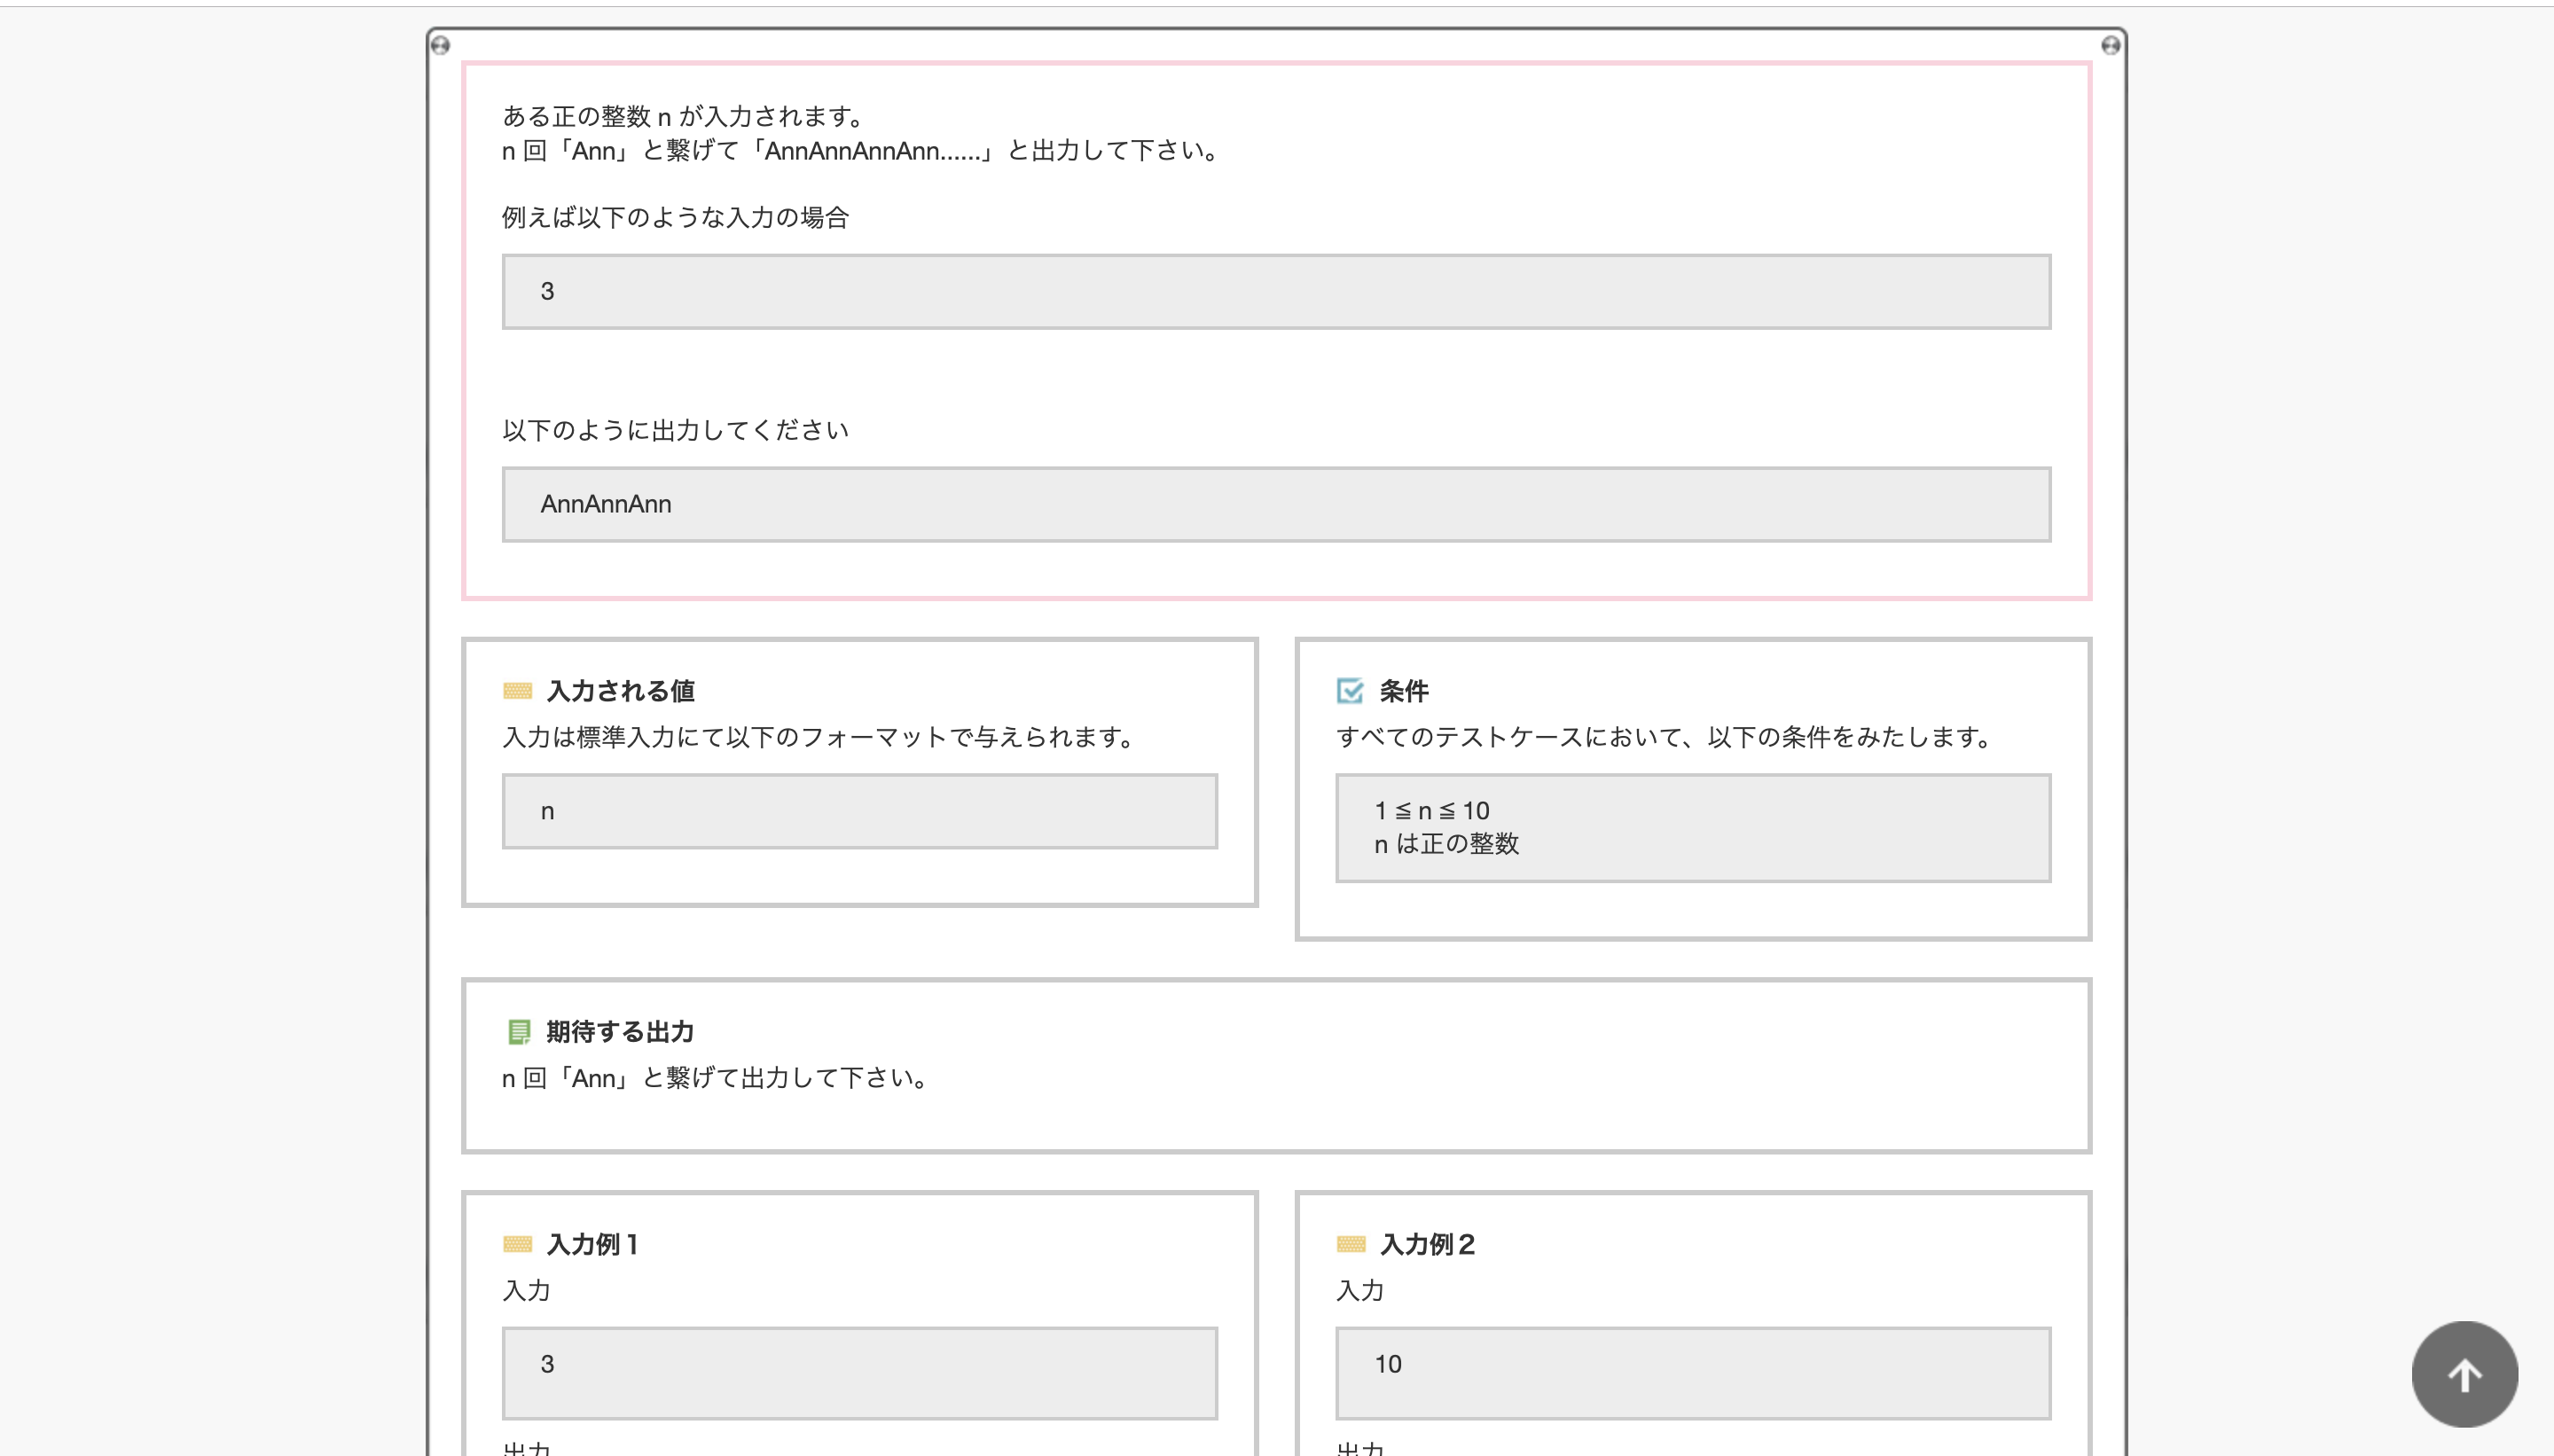Click the example input box containing 3
Screen dimensions: 2554x1456
point(1276,292)
